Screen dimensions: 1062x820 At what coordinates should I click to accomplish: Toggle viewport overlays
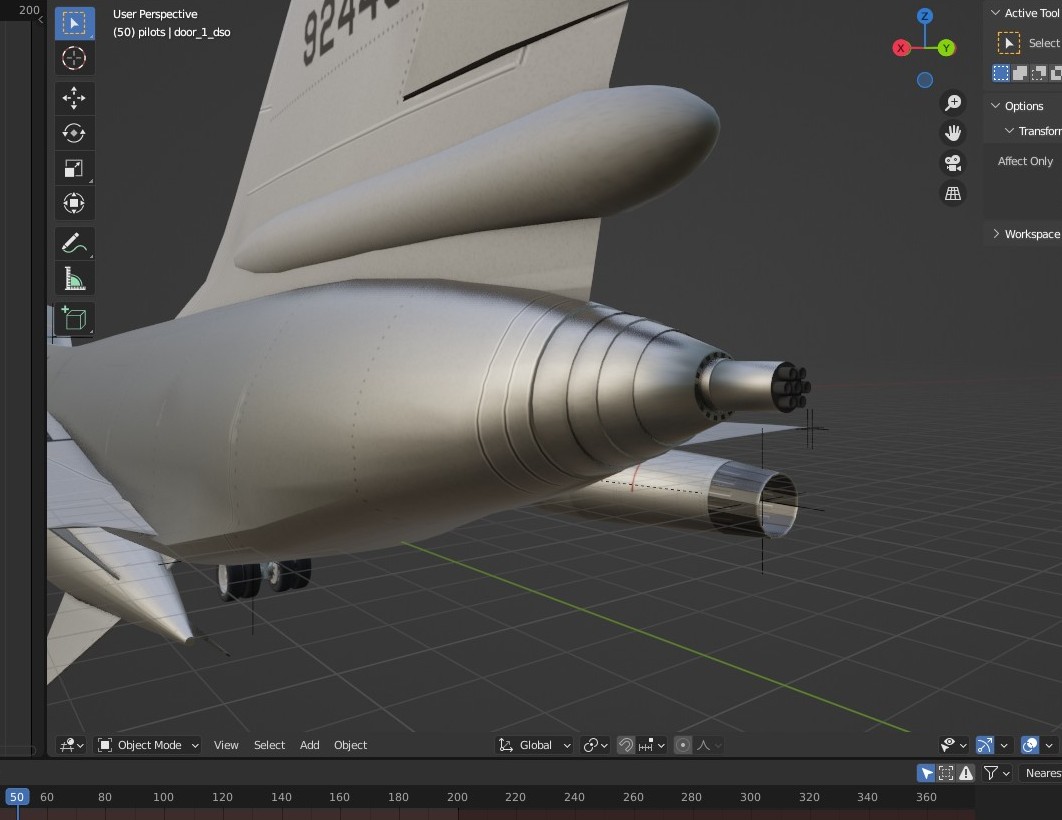[x=1030, y=745]
